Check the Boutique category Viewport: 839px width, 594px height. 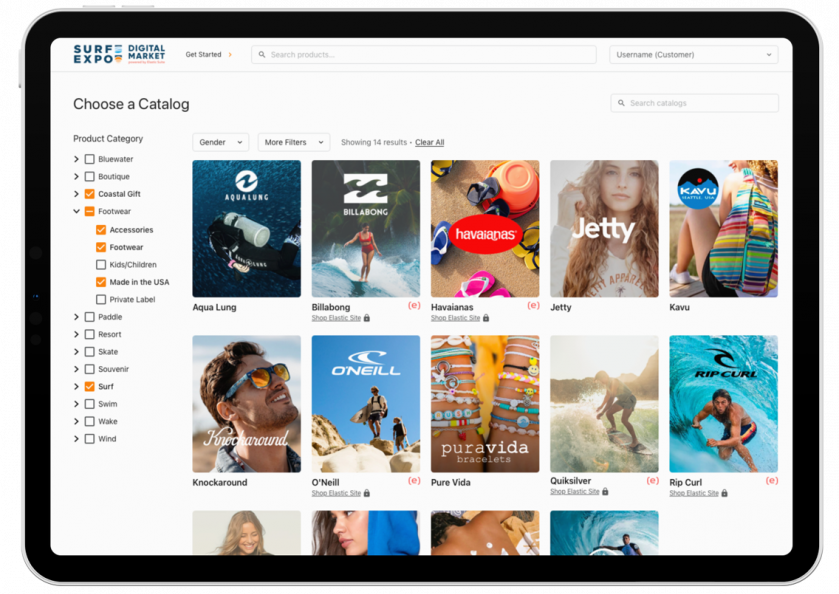(90, 177)
